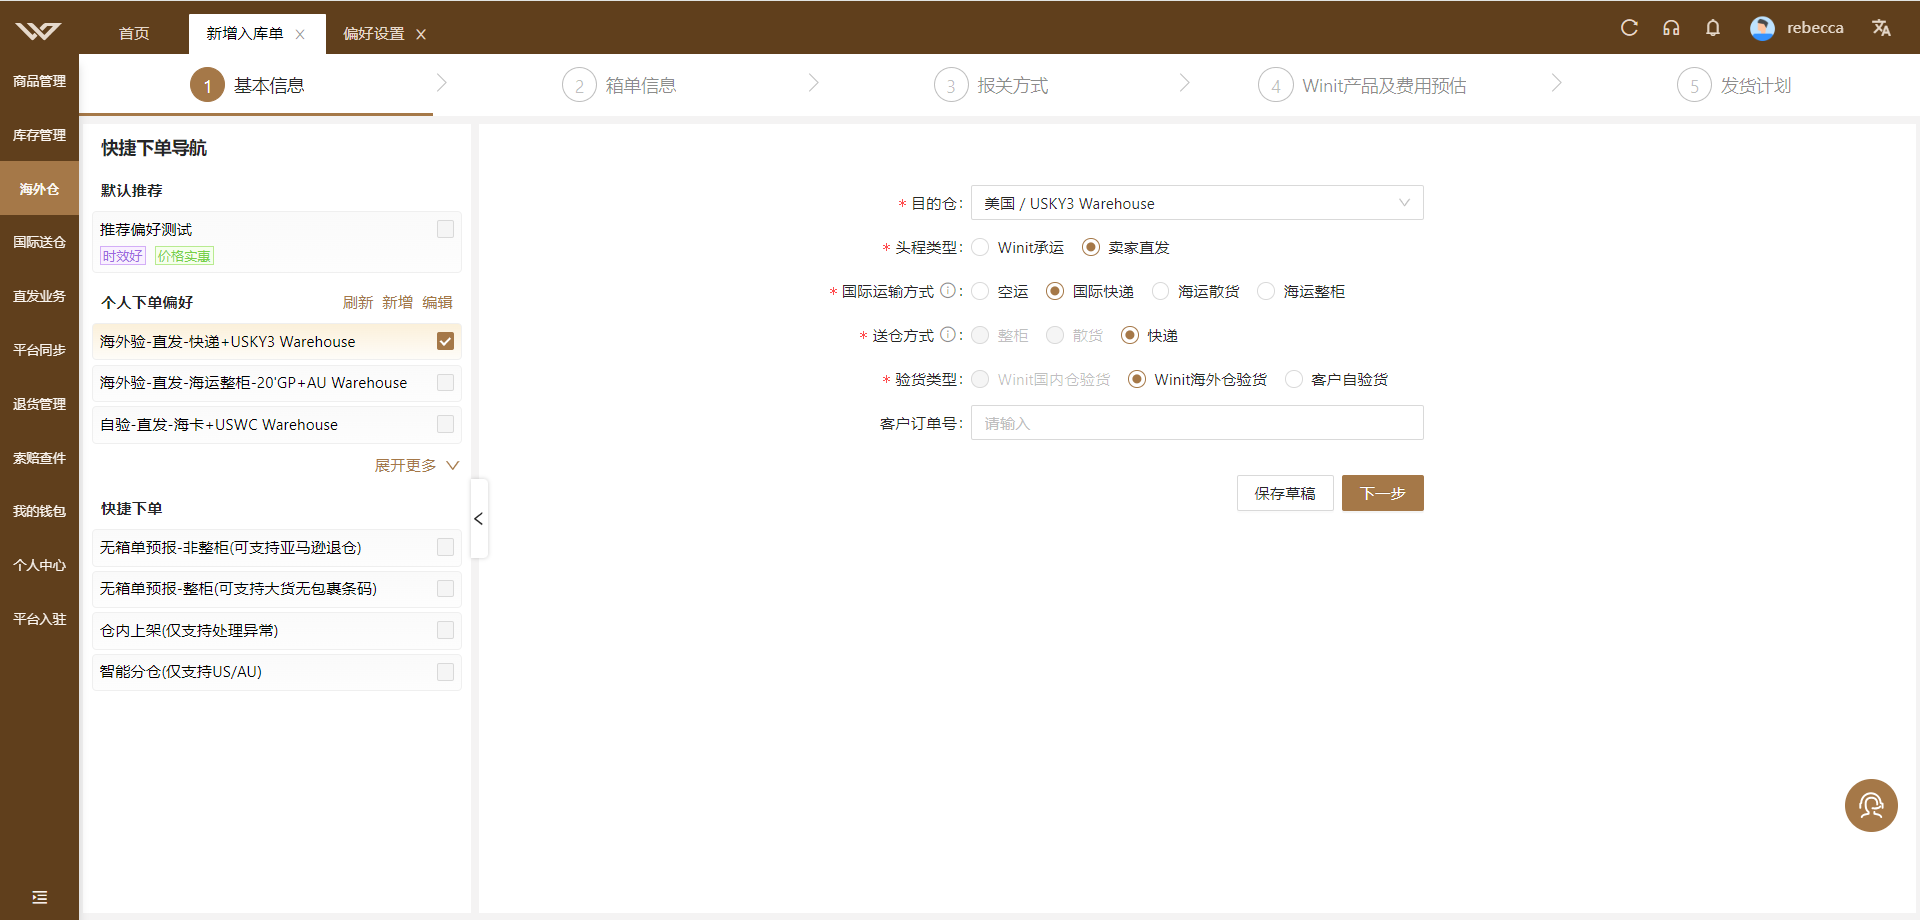This screenshot has height=920, width=1920.
Task: Click step 1 基本信息 circle
Action: coord(207,85)
